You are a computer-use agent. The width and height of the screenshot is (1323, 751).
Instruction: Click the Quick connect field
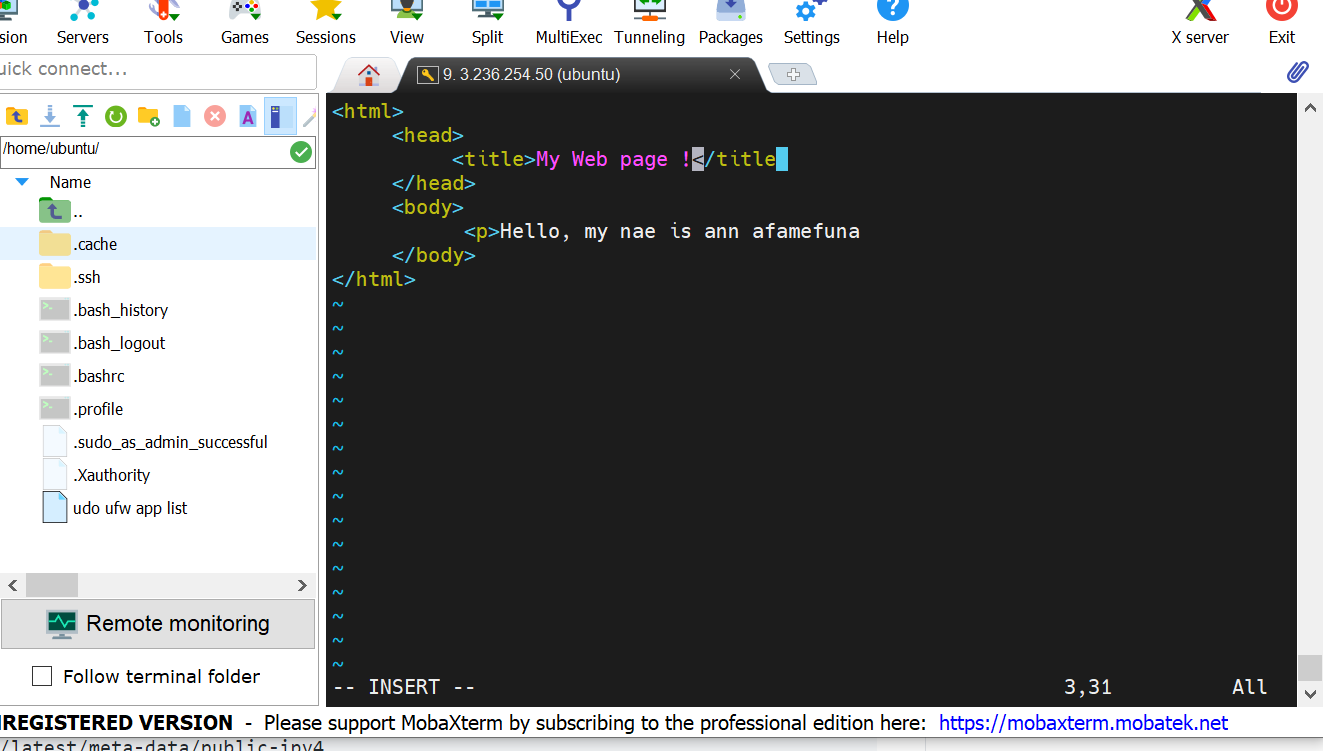click(x=158, y=70)
